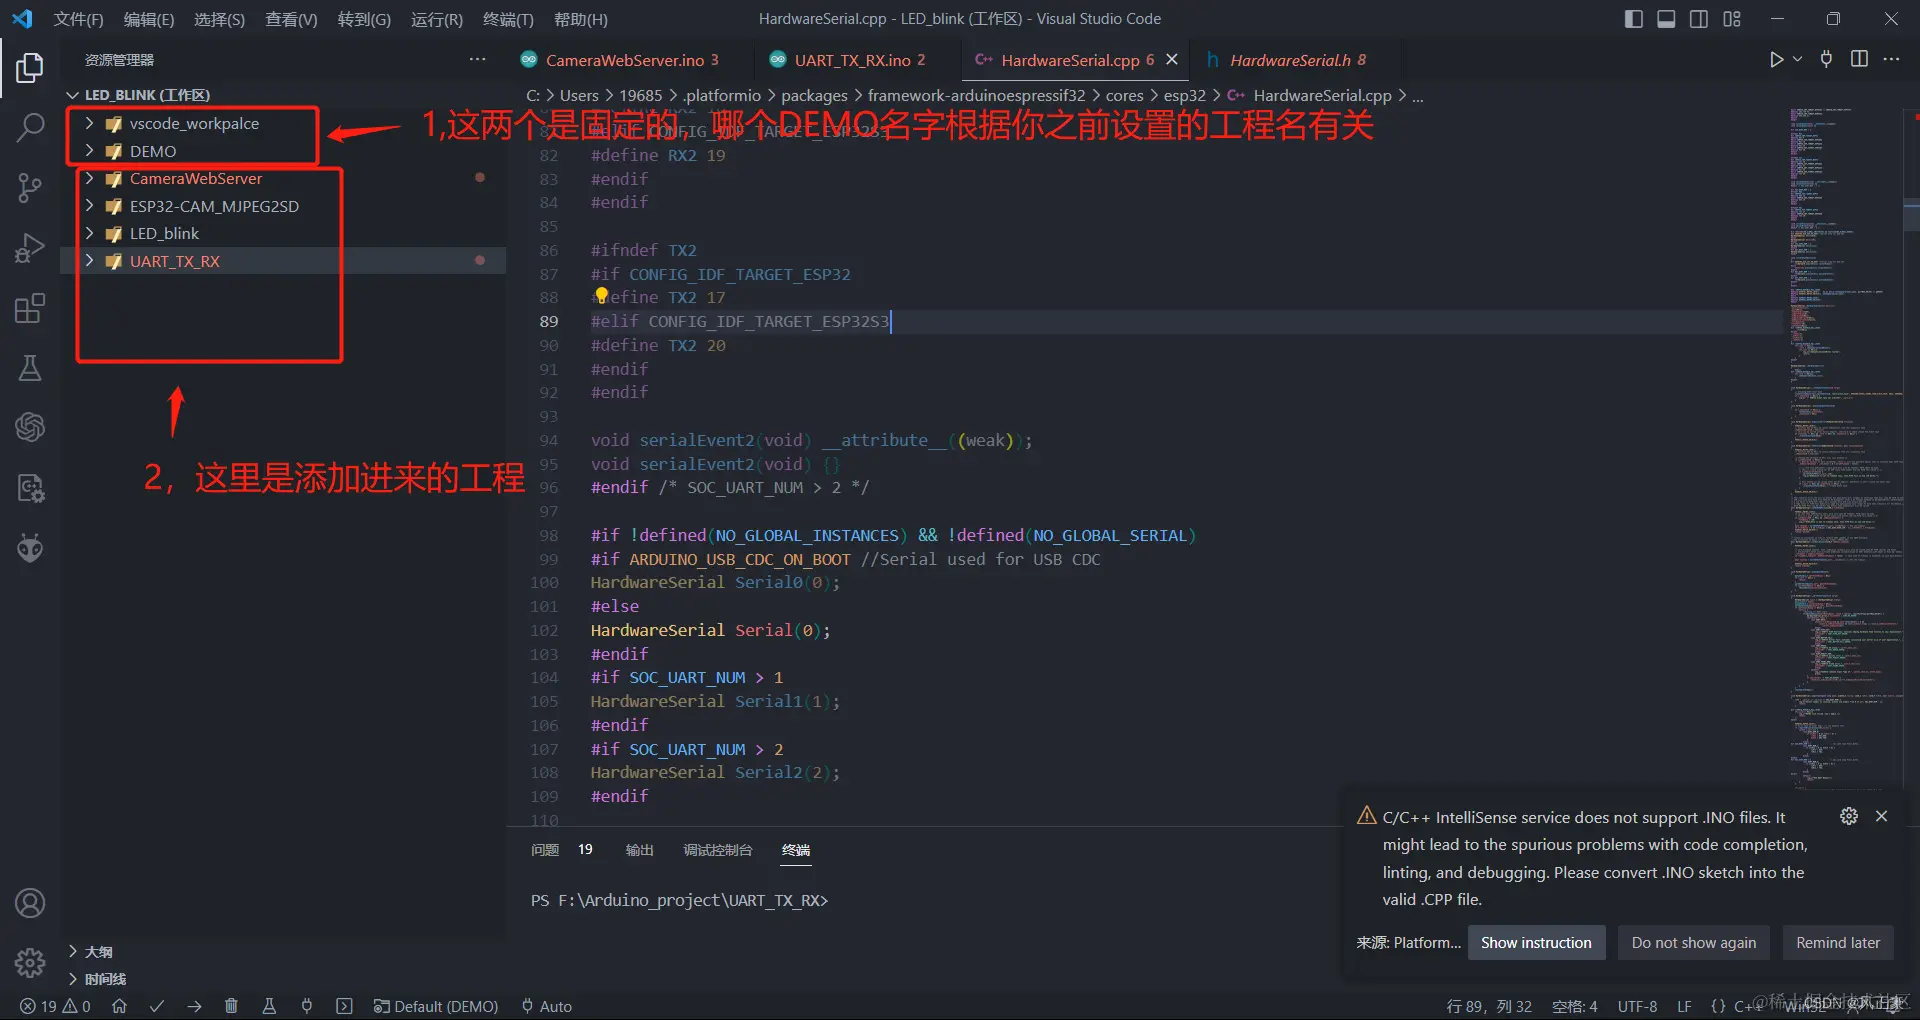This screenshot has height=1020, width=1920.
Task: Open the run options dropdown arrow
Action: pos(1797,59)
